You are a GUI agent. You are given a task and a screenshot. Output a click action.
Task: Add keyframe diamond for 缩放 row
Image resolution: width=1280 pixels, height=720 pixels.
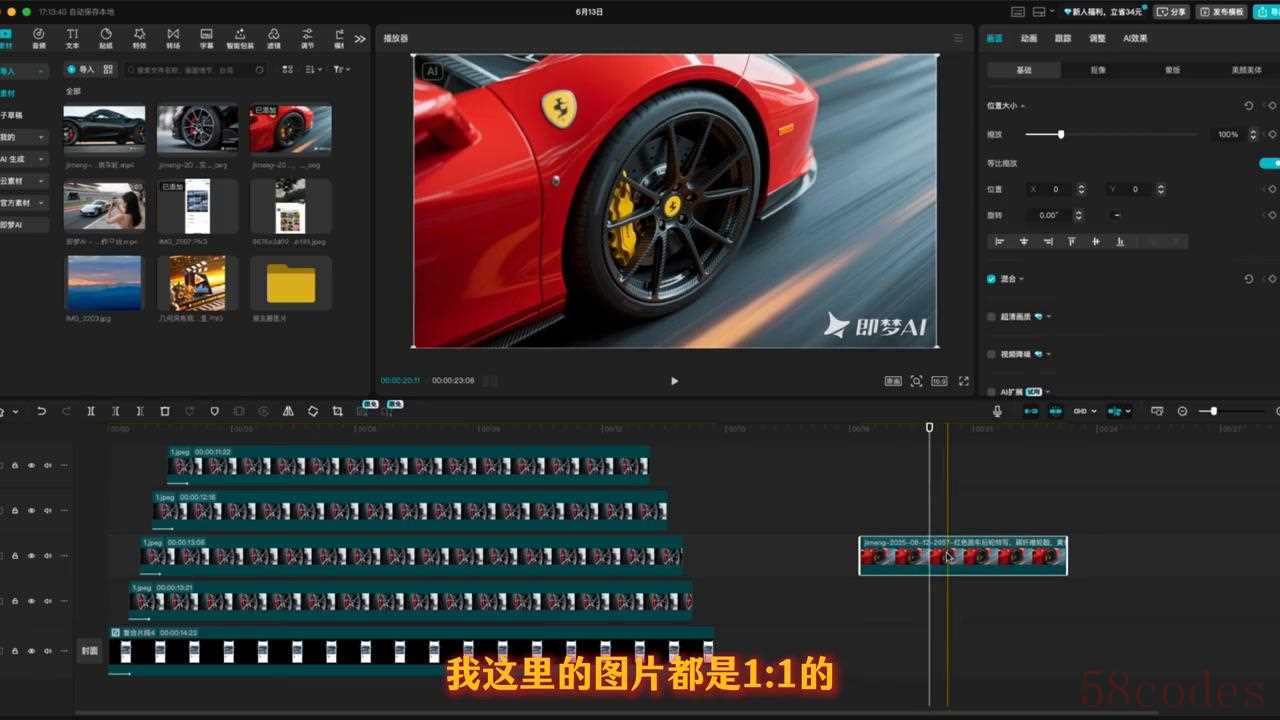click(x=1272, y=134)
